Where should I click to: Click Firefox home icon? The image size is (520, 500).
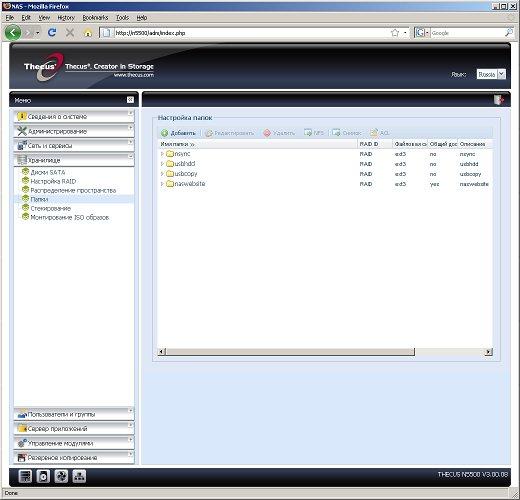coord(88,33)
